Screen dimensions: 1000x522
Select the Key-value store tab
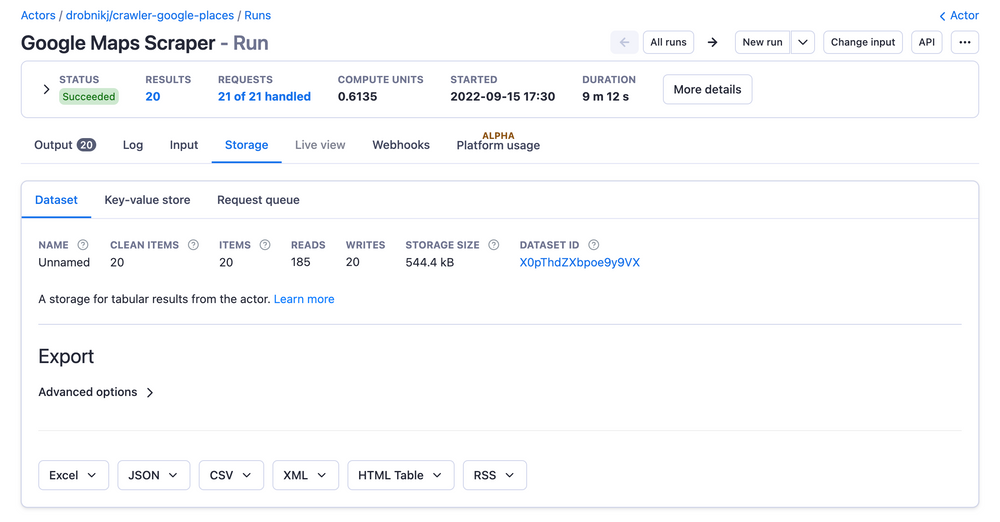(147, 200)
